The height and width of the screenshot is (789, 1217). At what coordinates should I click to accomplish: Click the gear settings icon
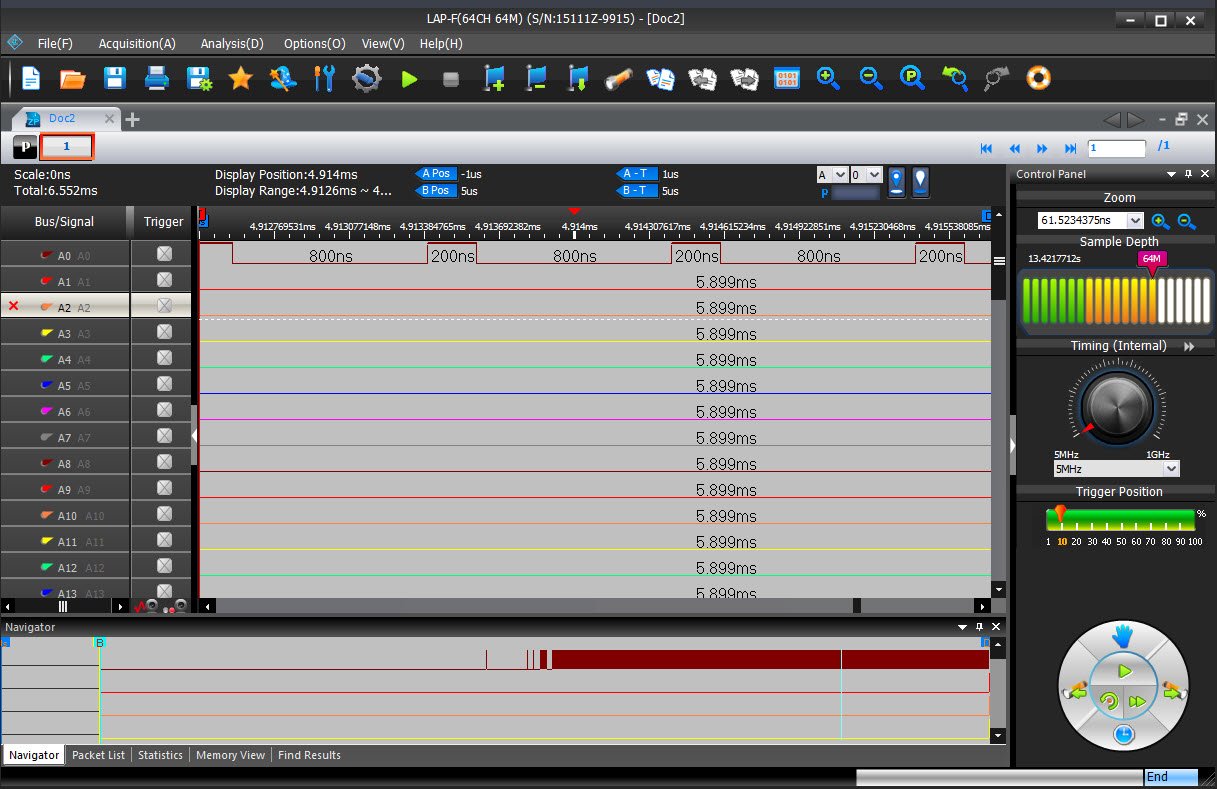coord(367,78)
